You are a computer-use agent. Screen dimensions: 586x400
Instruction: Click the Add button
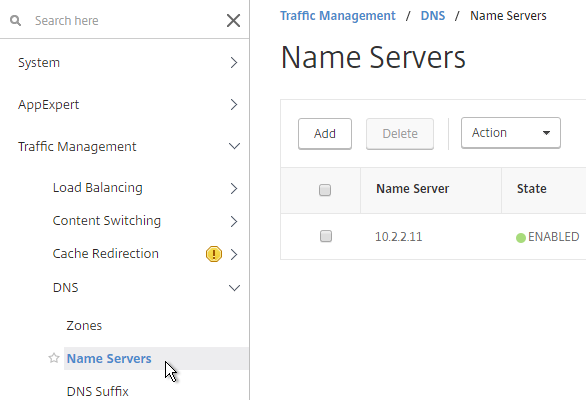click(x=325, y=134)
